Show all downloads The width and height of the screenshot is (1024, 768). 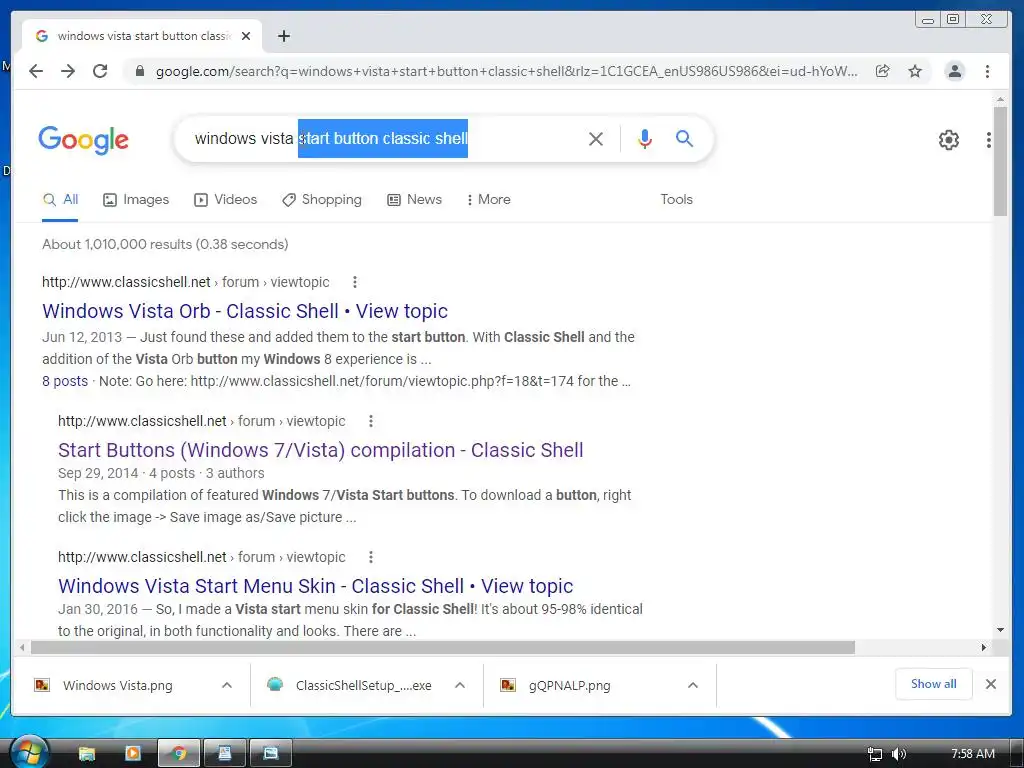933,684
